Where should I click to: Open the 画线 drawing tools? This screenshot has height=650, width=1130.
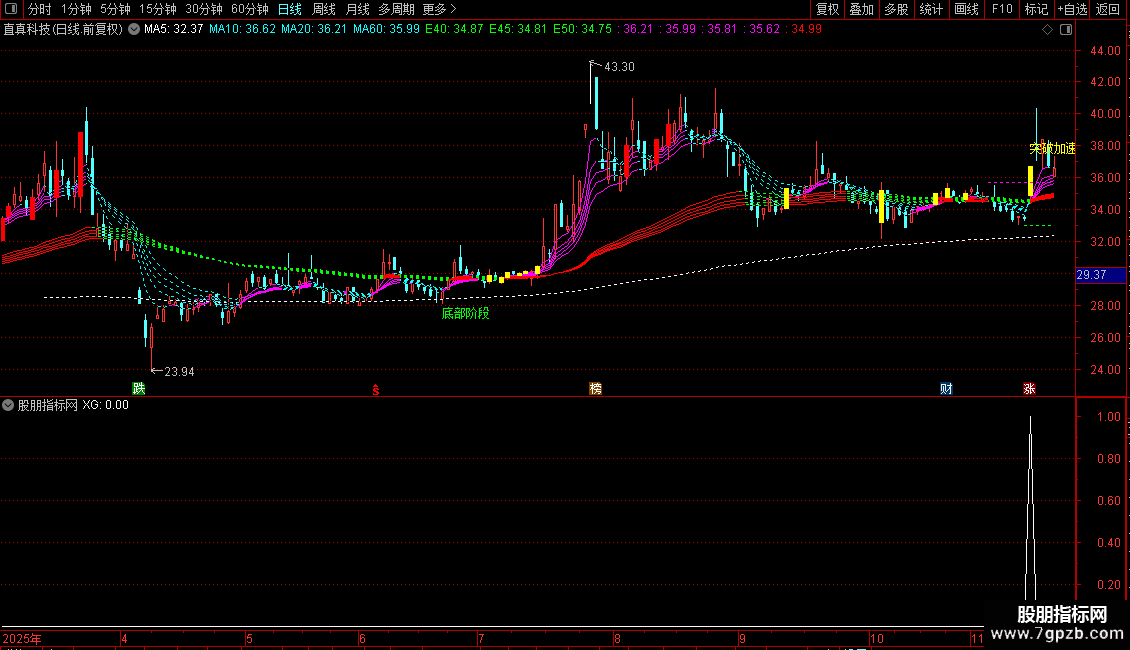coord(966,10)
